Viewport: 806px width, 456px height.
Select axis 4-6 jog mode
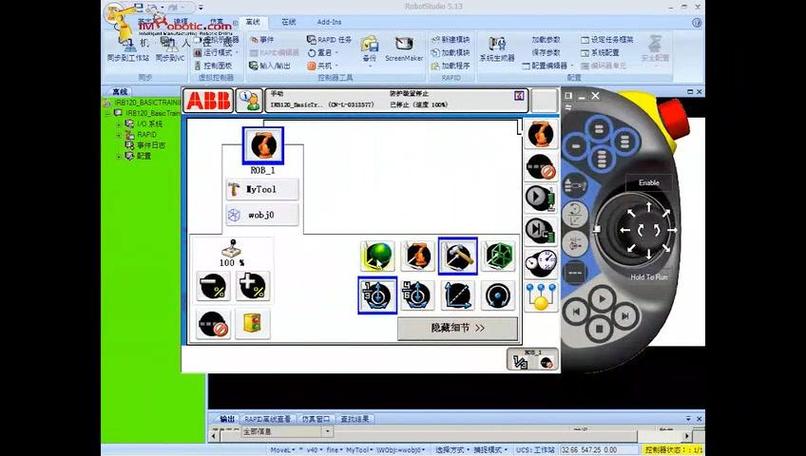pos(417,295)
